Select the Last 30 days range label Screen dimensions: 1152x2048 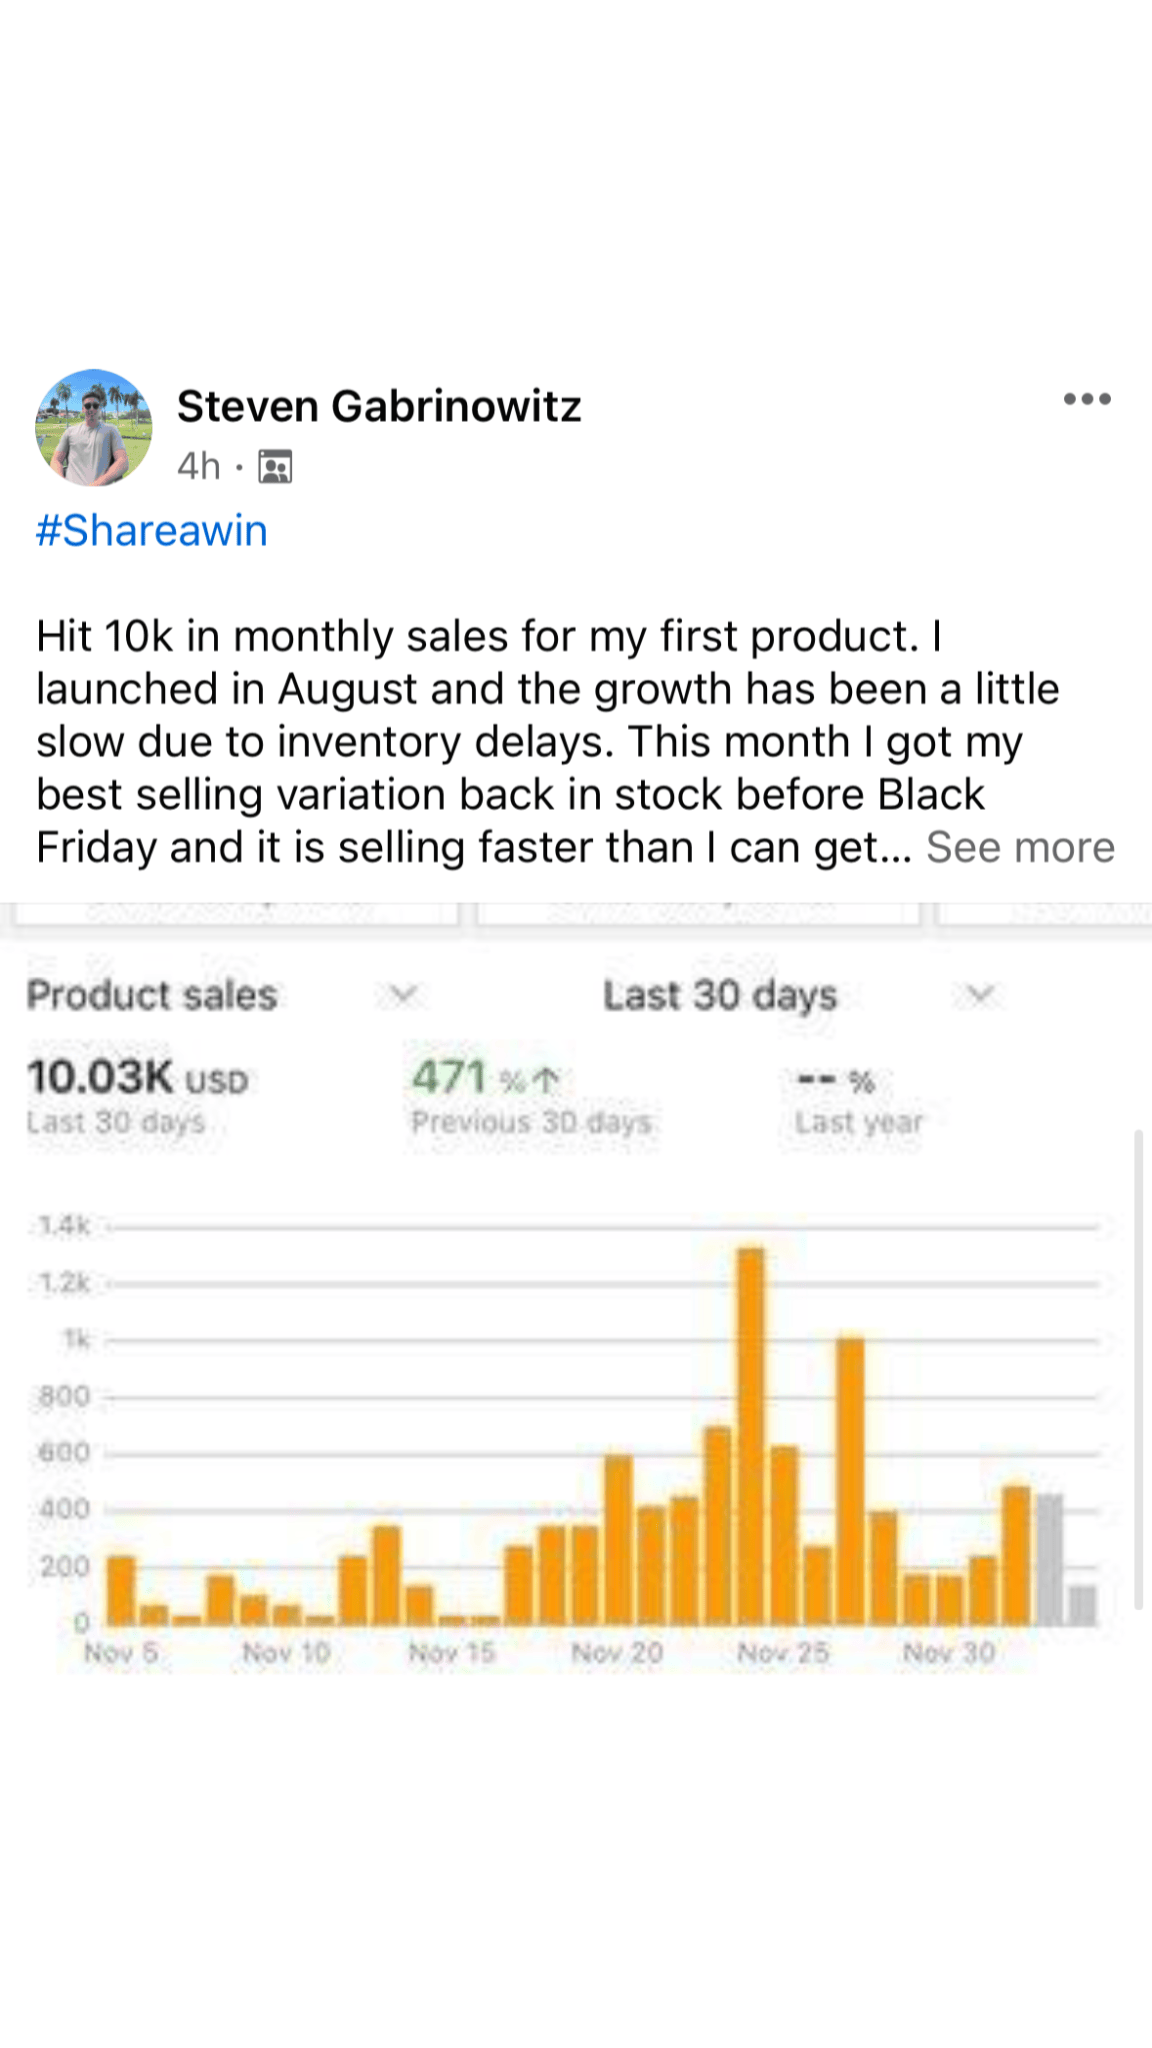[x=720, y=995]
